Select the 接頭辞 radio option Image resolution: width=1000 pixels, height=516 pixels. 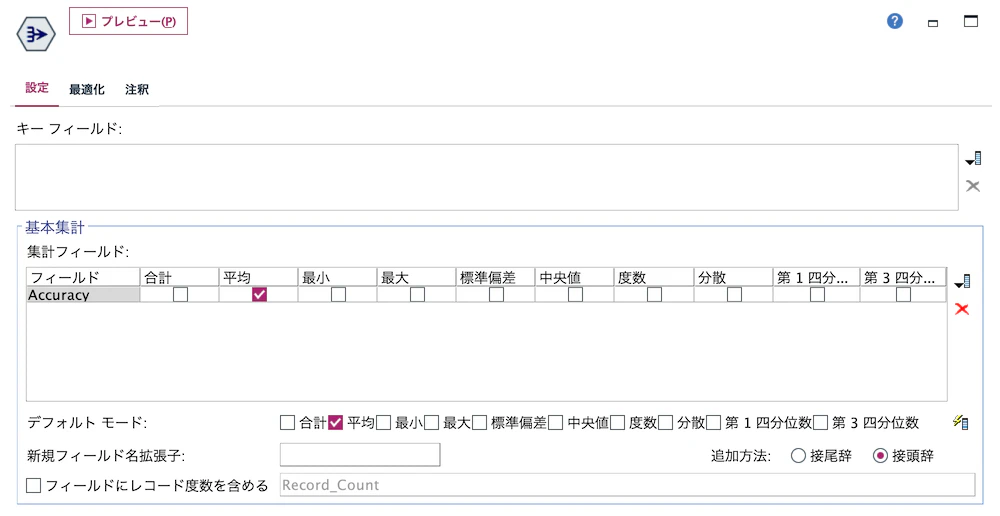880,455
